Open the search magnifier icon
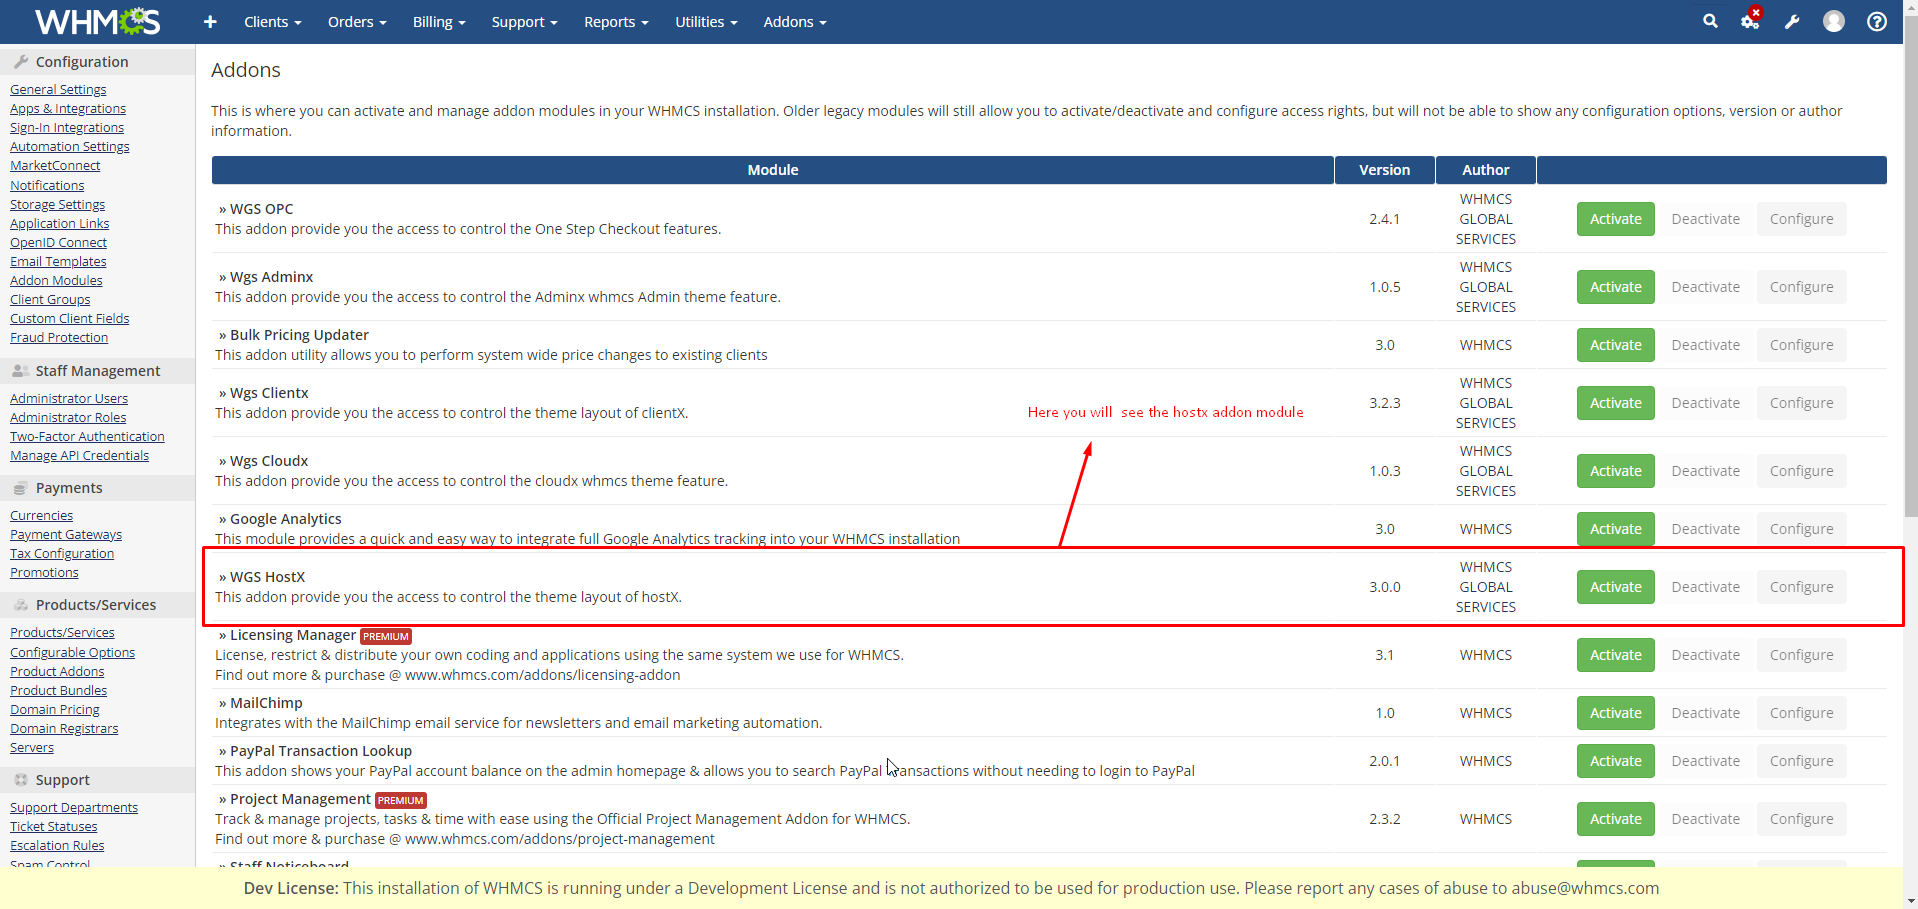1918x909 pixels. click(x=1710, y=21)
